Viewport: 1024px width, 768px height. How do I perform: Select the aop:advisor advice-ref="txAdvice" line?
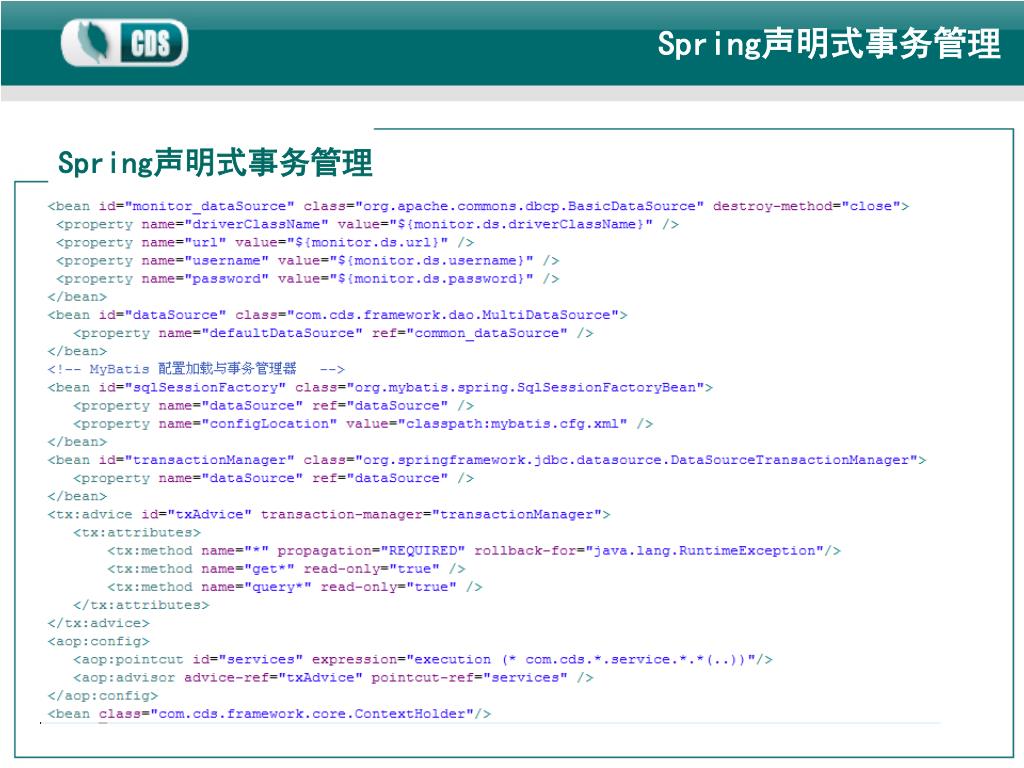333,678
